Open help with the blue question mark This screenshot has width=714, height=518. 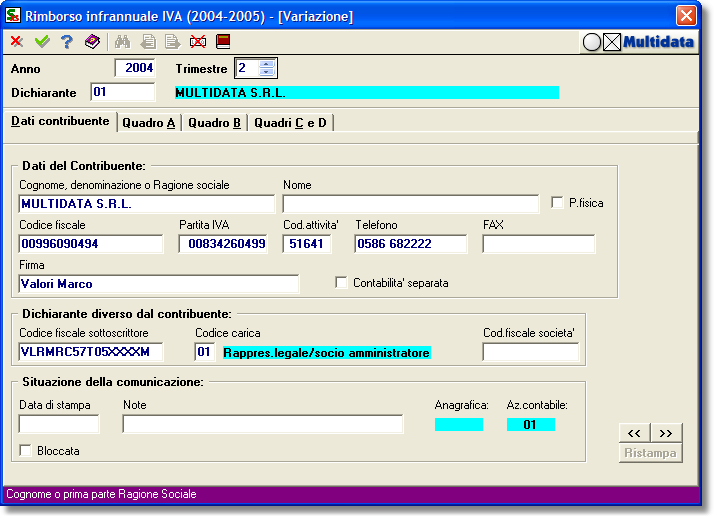point(67,41)
